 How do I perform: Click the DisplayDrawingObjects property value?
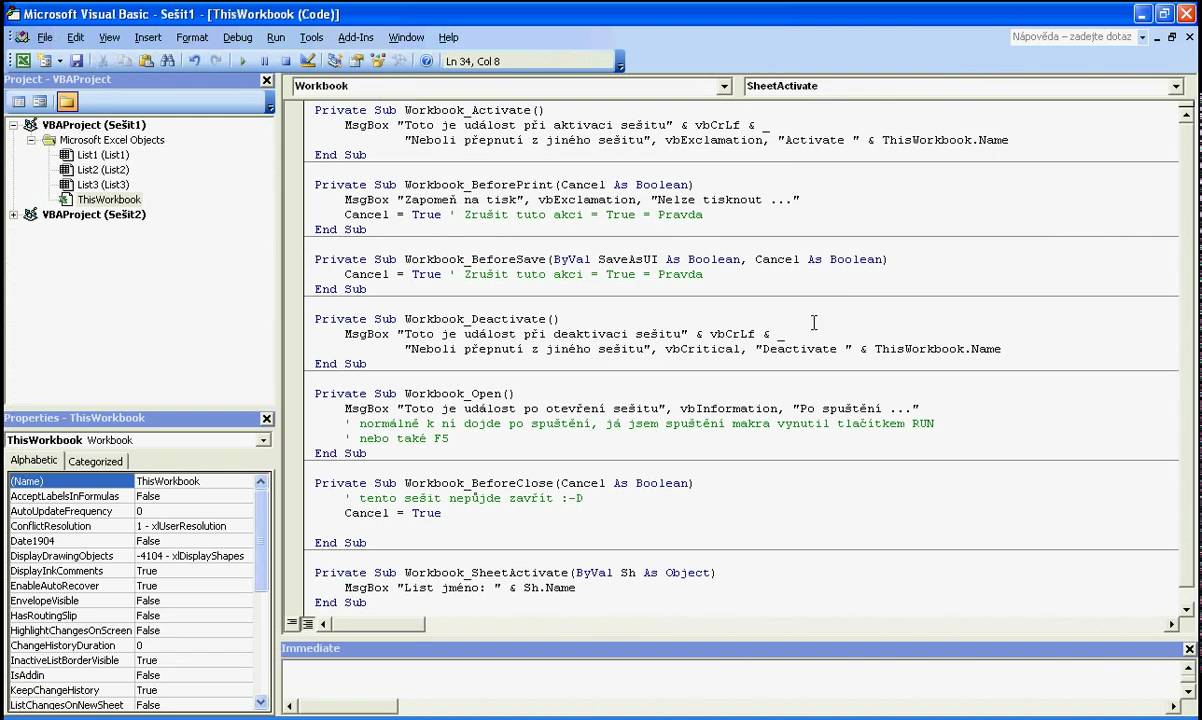coord(194,556)
